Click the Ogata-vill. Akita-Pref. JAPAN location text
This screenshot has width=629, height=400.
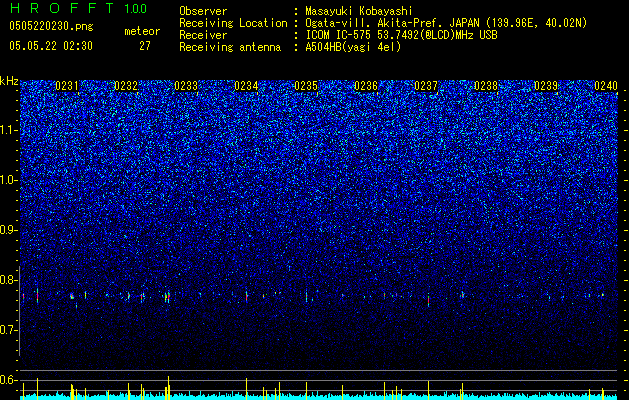[445, 23]
